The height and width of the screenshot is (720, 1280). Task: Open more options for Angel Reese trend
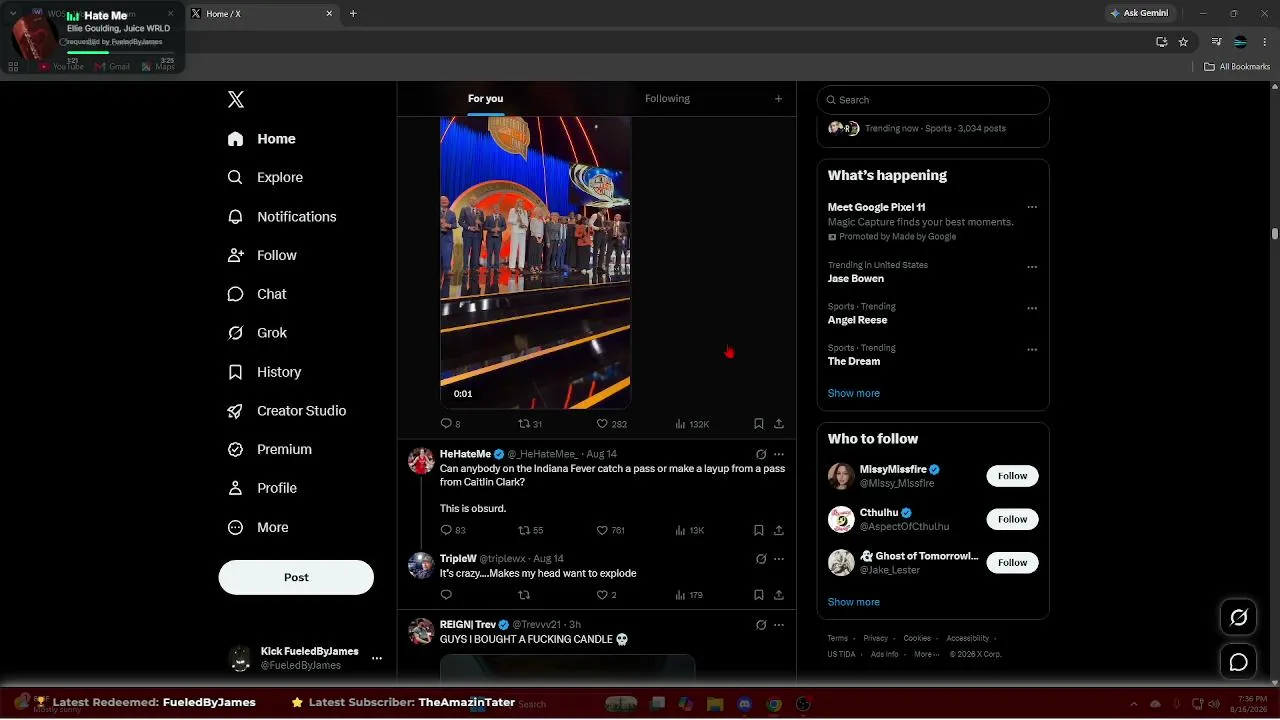coord(1032,308)
